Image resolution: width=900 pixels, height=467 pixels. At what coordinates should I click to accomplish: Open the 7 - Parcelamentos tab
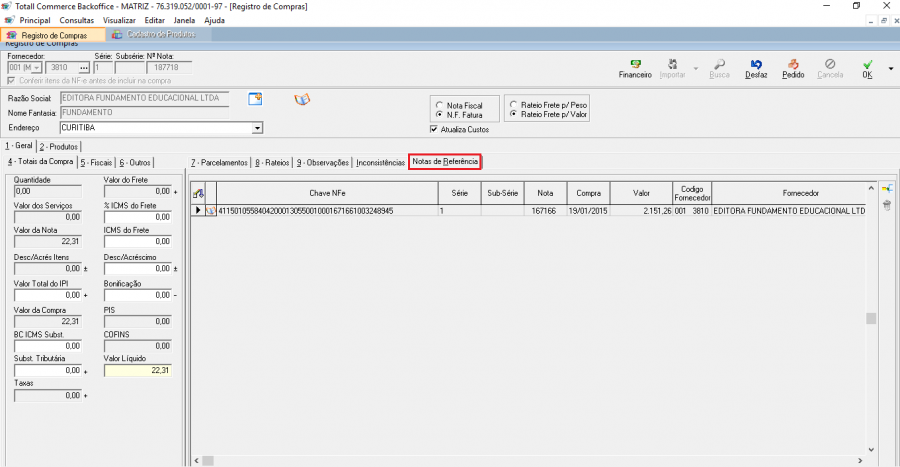point(218,162)
